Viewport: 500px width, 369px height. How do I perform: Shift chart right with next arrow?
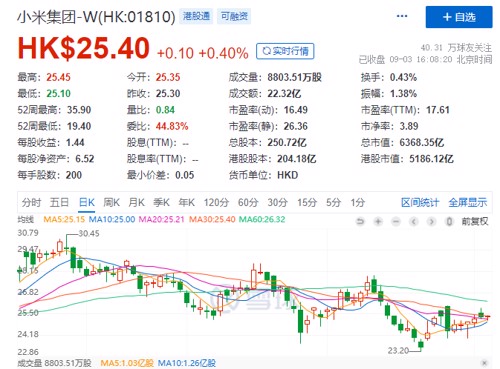pyautogui.click(x=431, y=221)
